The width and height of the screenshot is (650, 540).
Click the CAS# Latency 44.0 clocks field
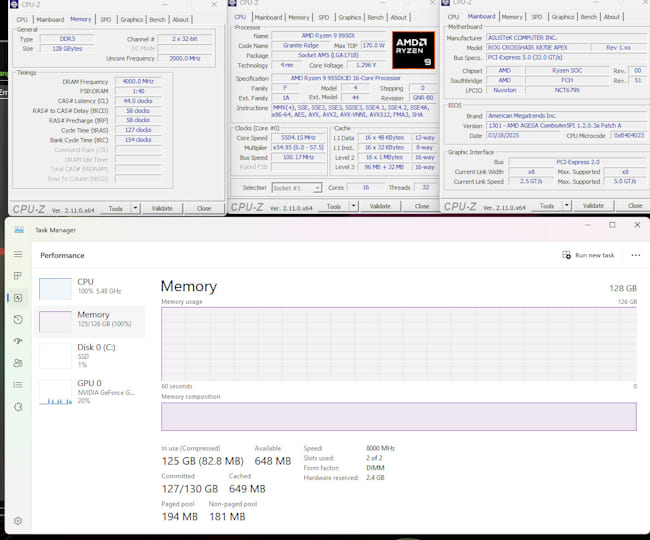pyautogui.click(x=138, y=101)
